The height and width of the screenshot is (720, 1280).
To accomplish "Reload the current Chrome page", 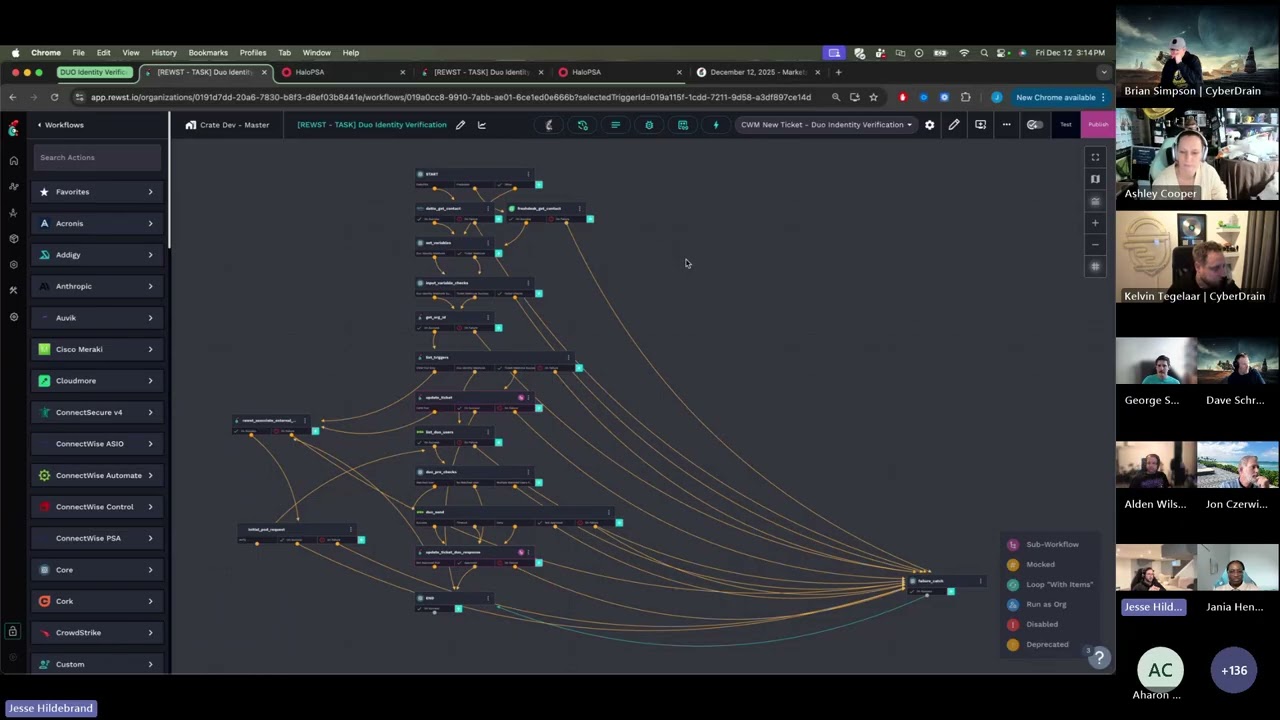I will [x=54, y=97].
